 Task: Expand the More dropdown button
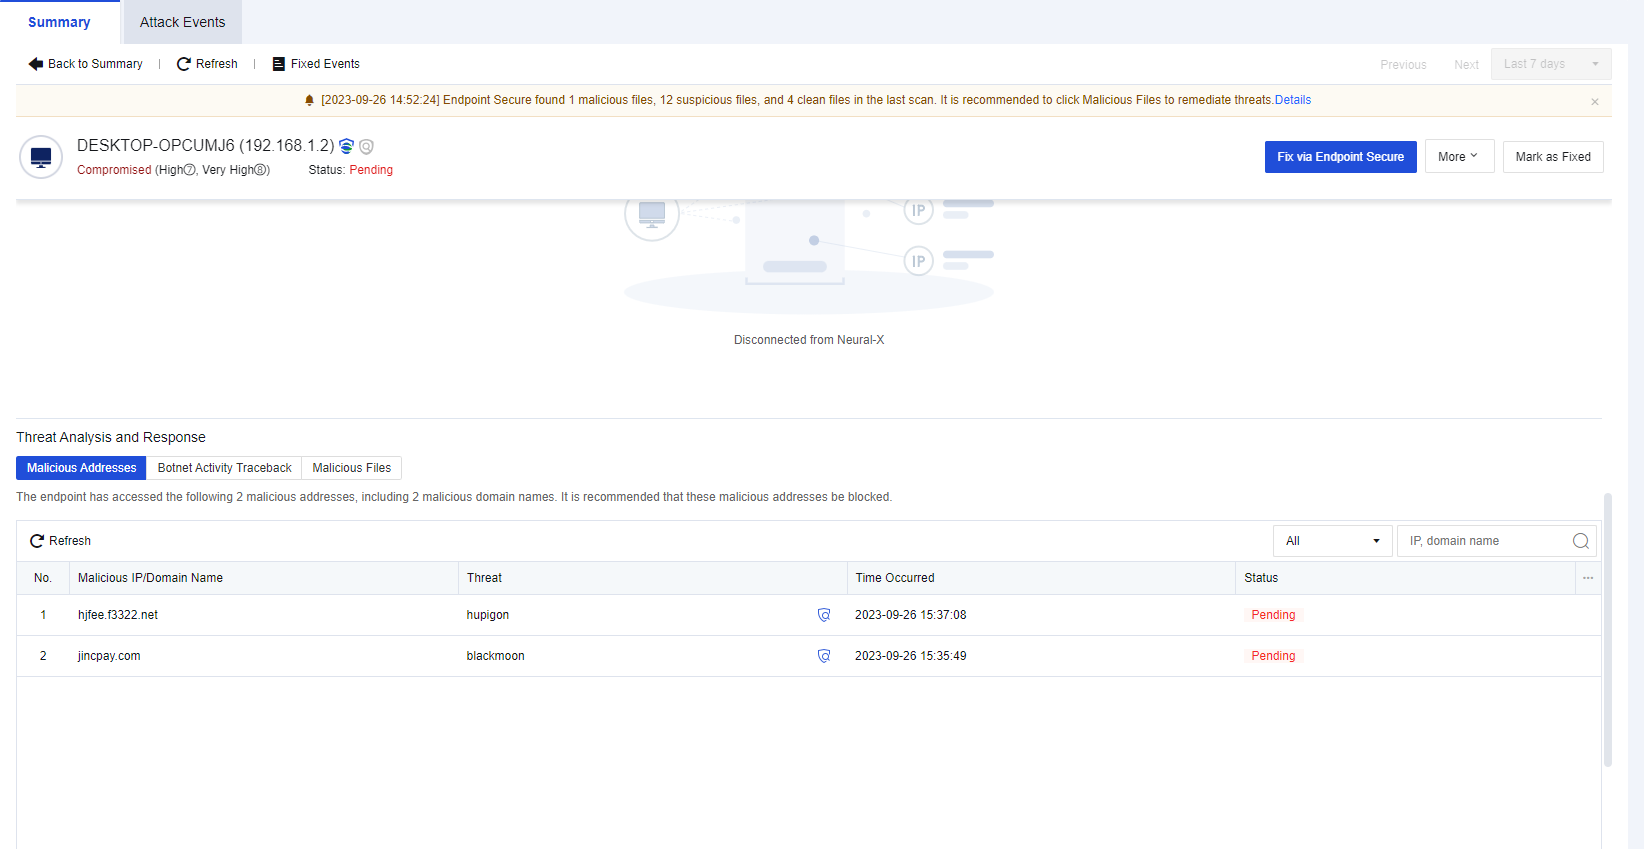(1459, 157)
